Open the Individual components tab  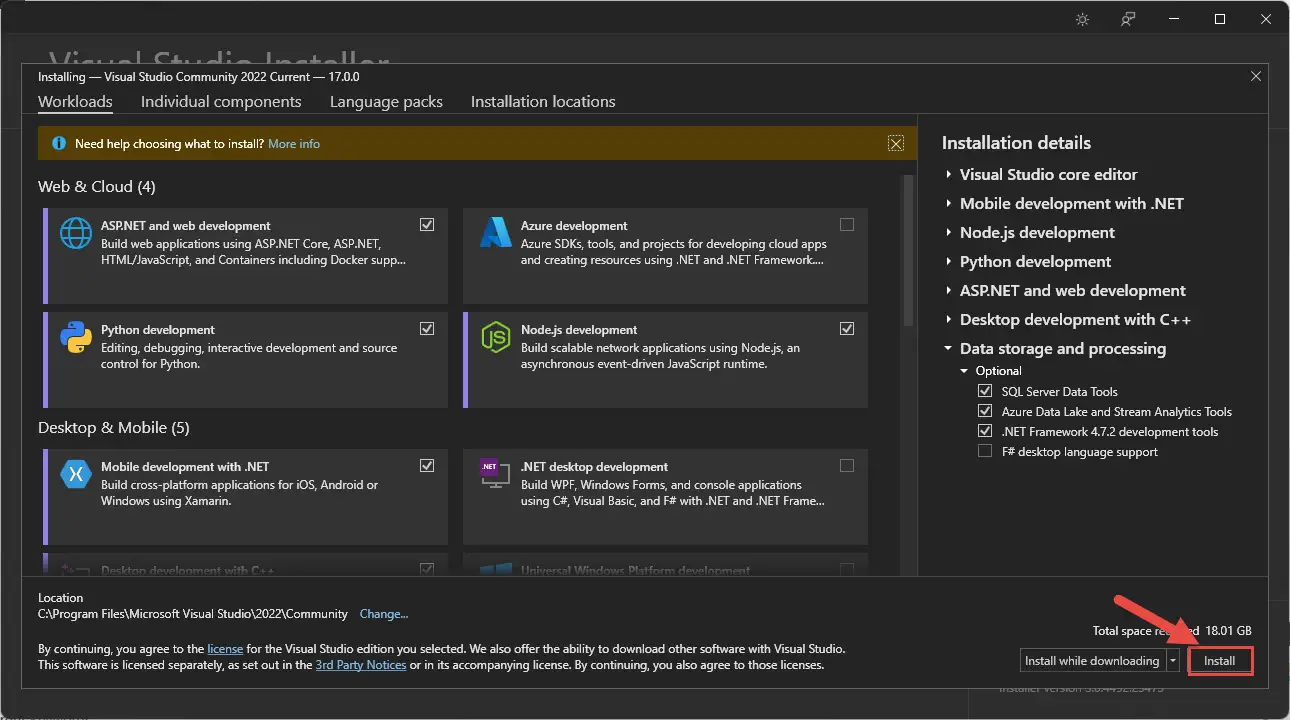pyautogui.click(x=221, y=102)
